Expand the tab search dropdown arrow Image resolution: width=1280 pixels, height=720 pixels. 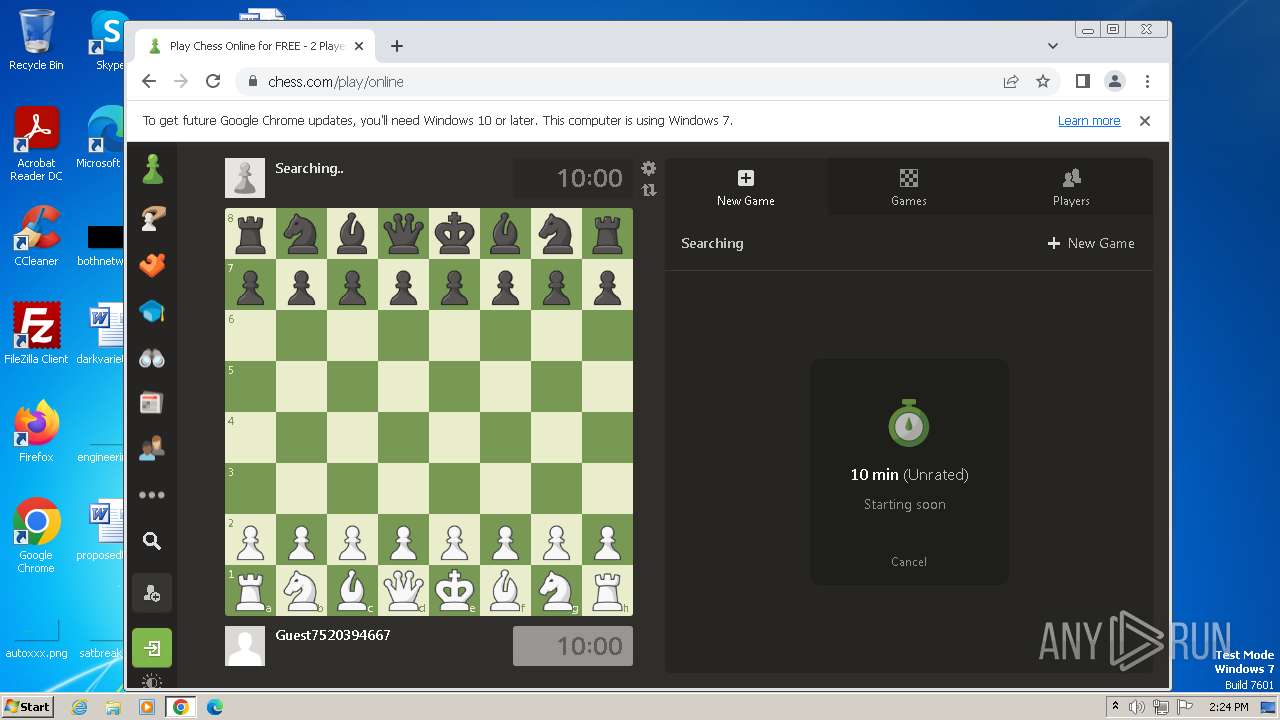(x=1053, y=46)
